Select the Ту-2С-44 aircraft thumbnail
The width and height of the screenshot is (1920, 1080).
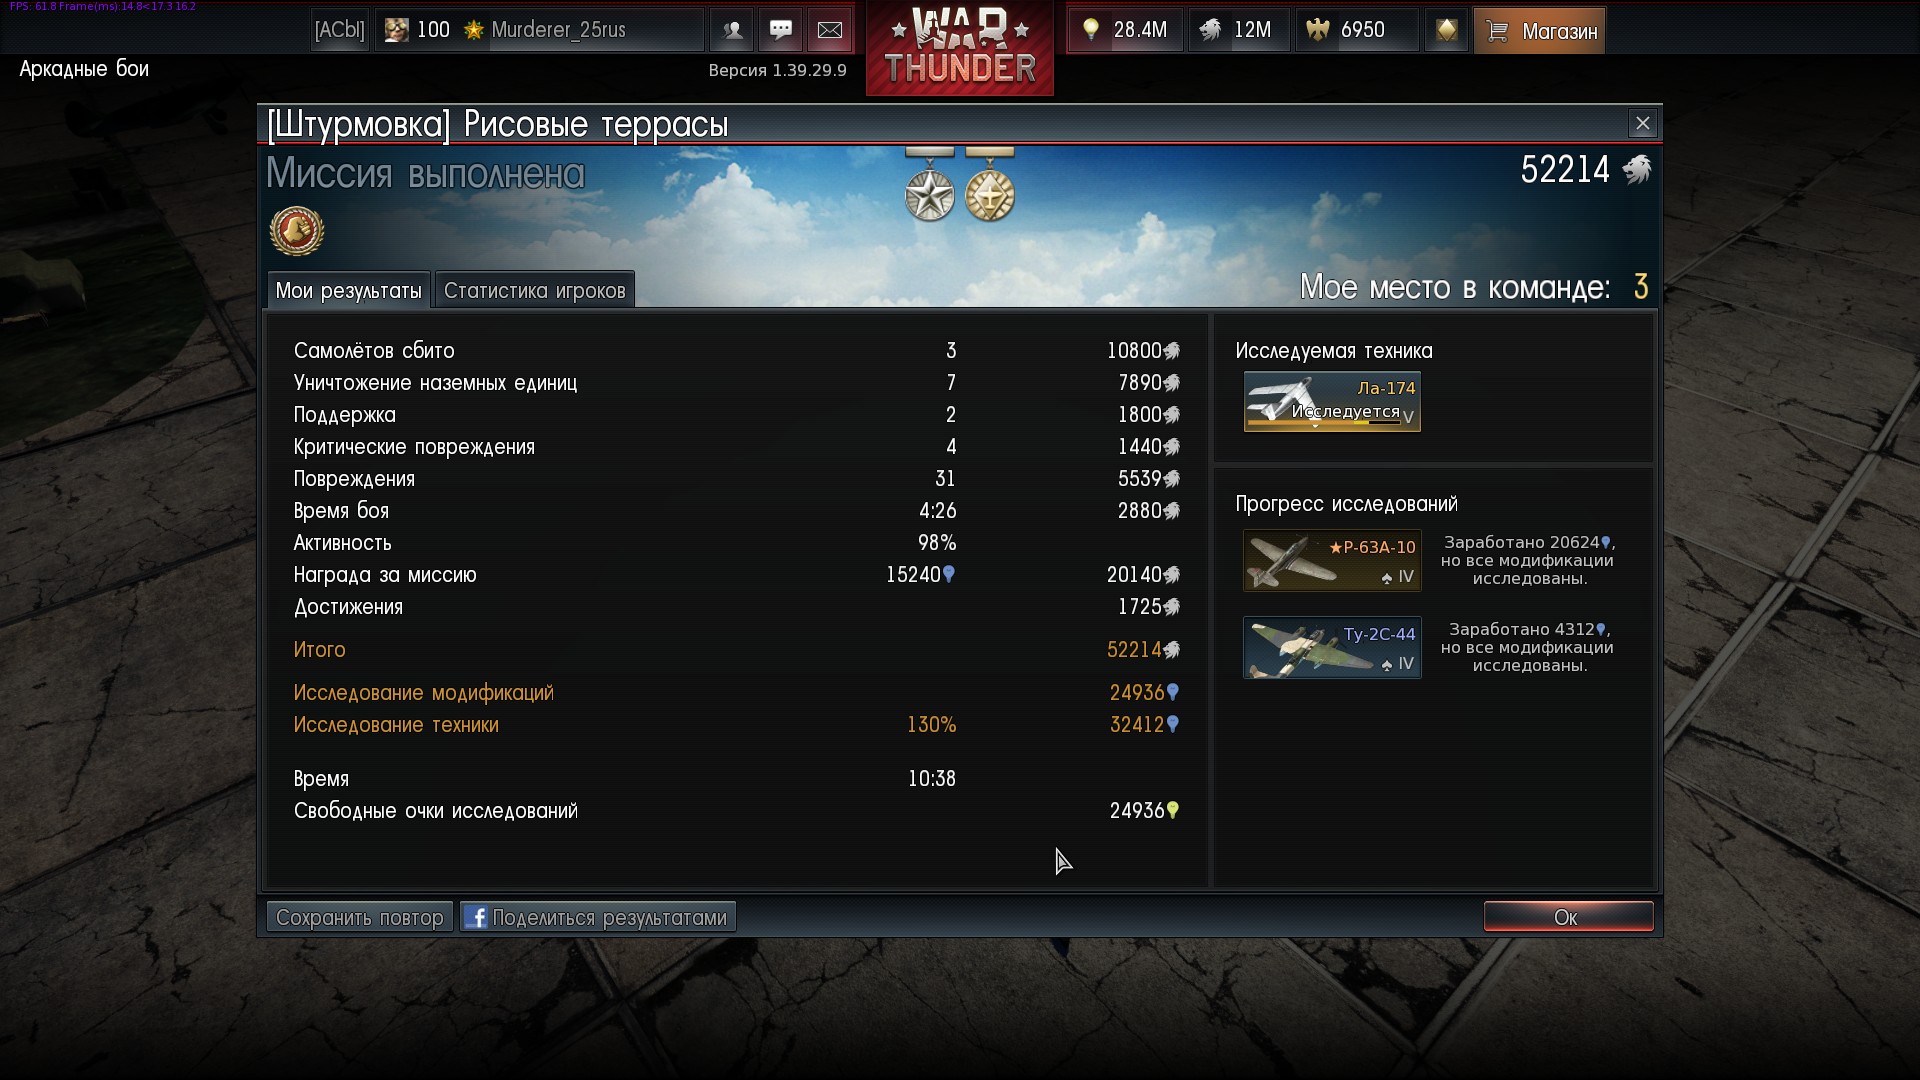(1332, 648)
